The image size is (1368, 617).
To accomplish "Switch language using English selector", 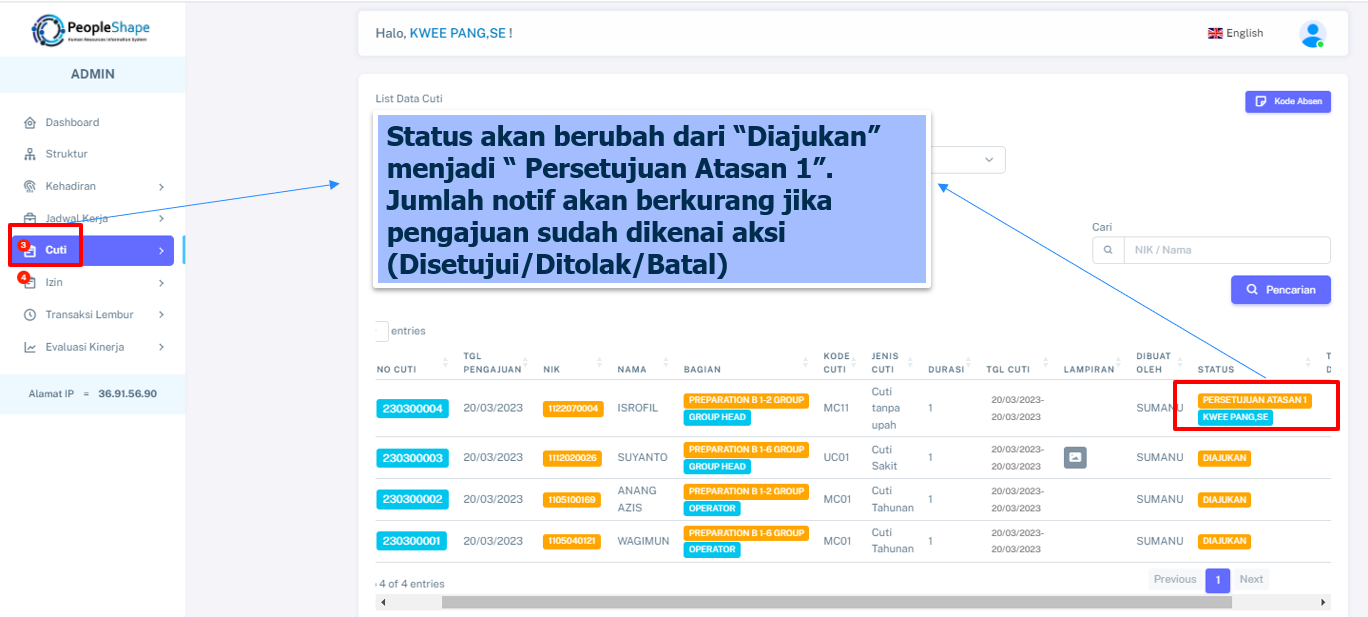I will (x=1235, y=34).
